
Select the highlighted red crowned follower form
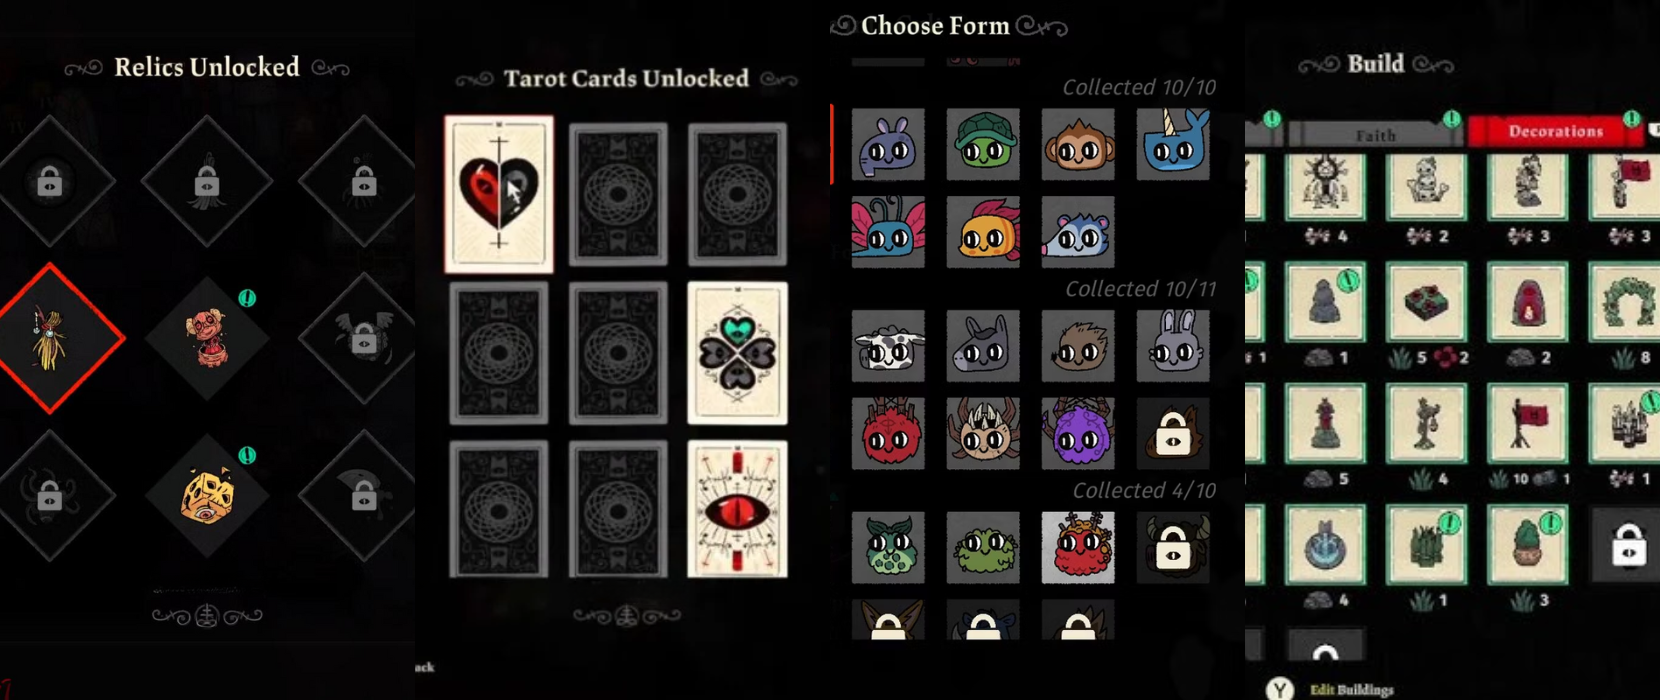1078,547
